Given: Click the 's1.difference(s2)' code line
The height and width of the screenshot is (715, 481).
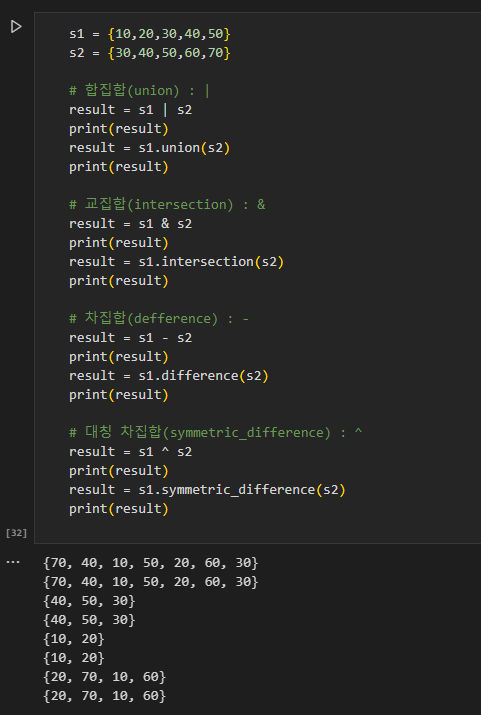Looking at the screenshot, I should click(169, 376).
